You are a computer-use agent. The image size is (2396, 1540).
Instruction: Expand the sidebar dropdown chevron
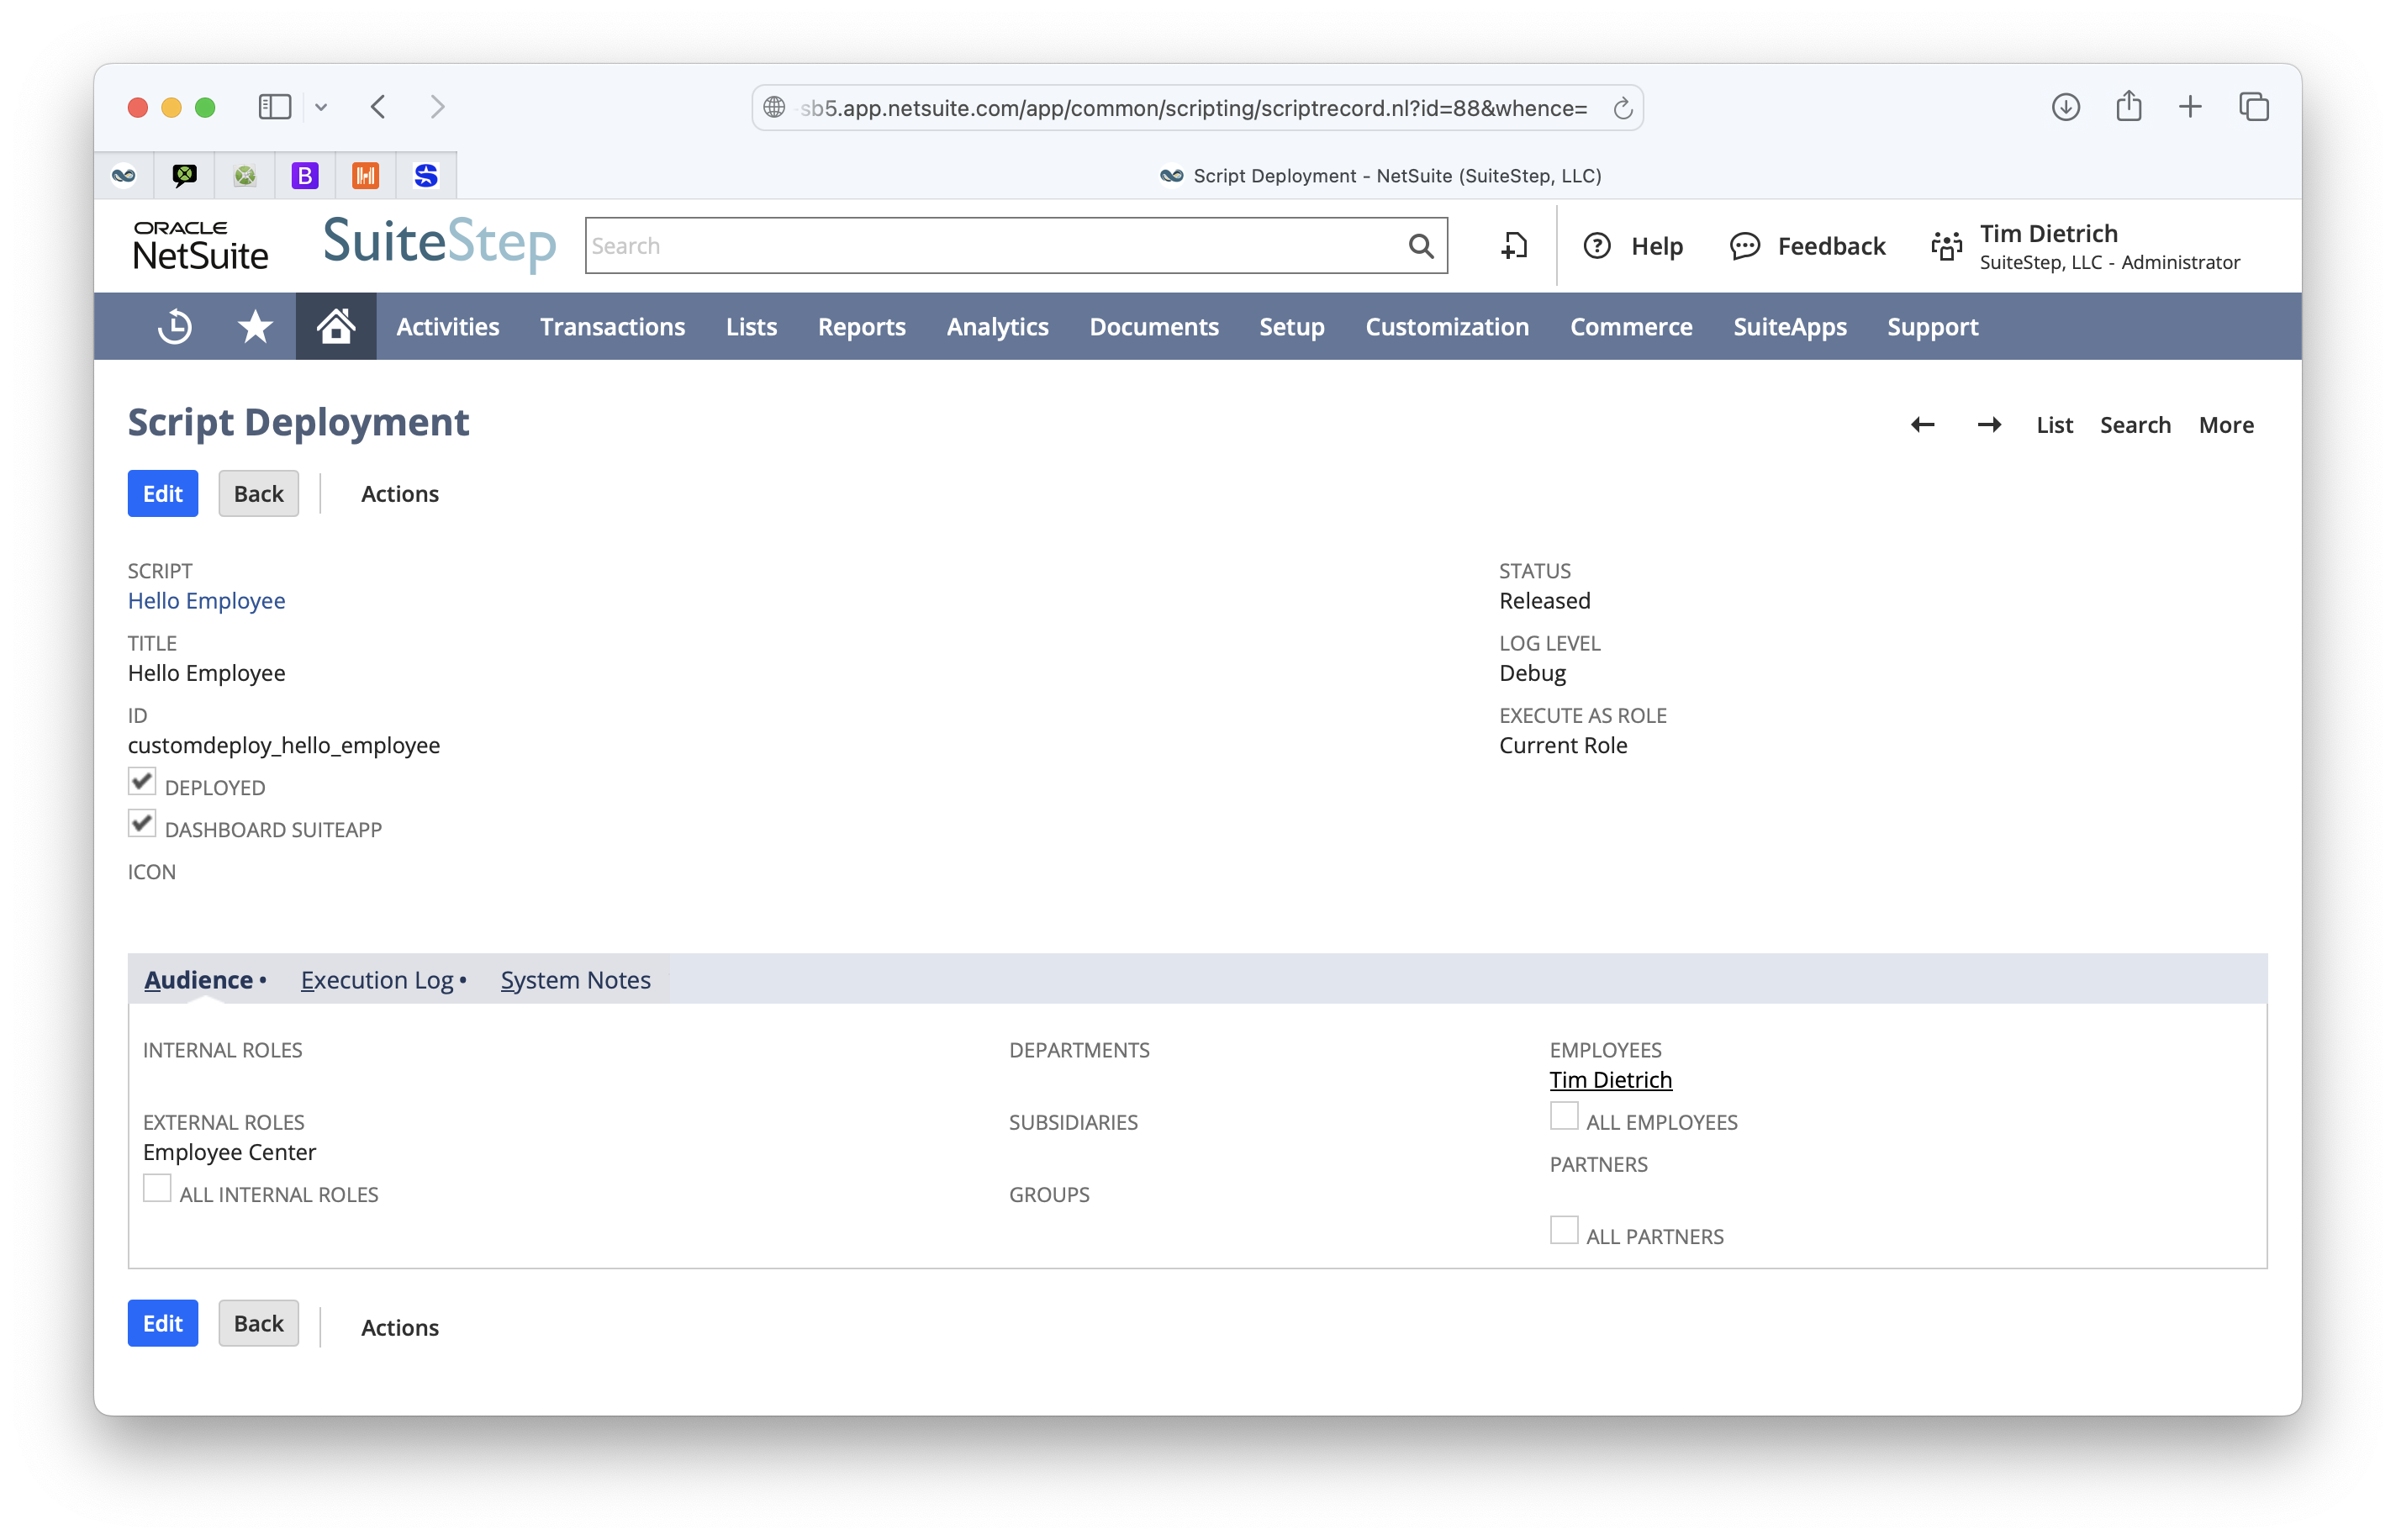coord(321,107)
